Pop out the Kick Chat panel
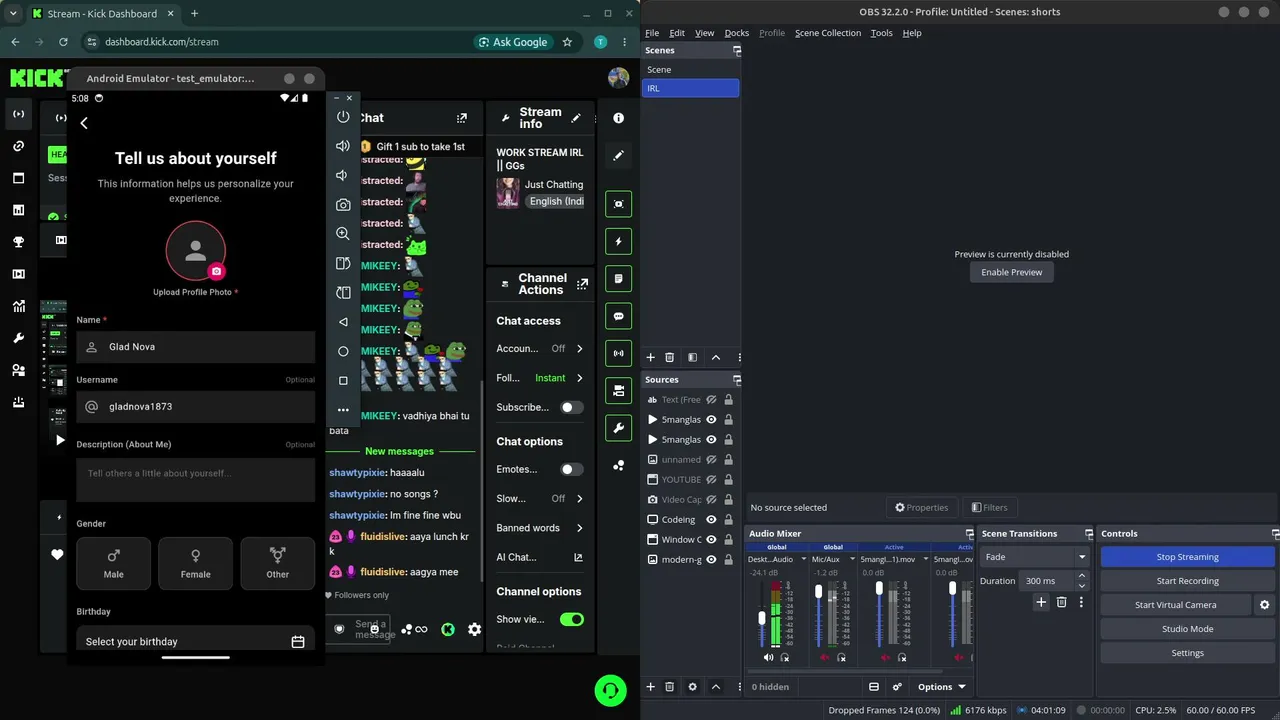Viewport: 1280px width, 720px height. pos(461,118)
